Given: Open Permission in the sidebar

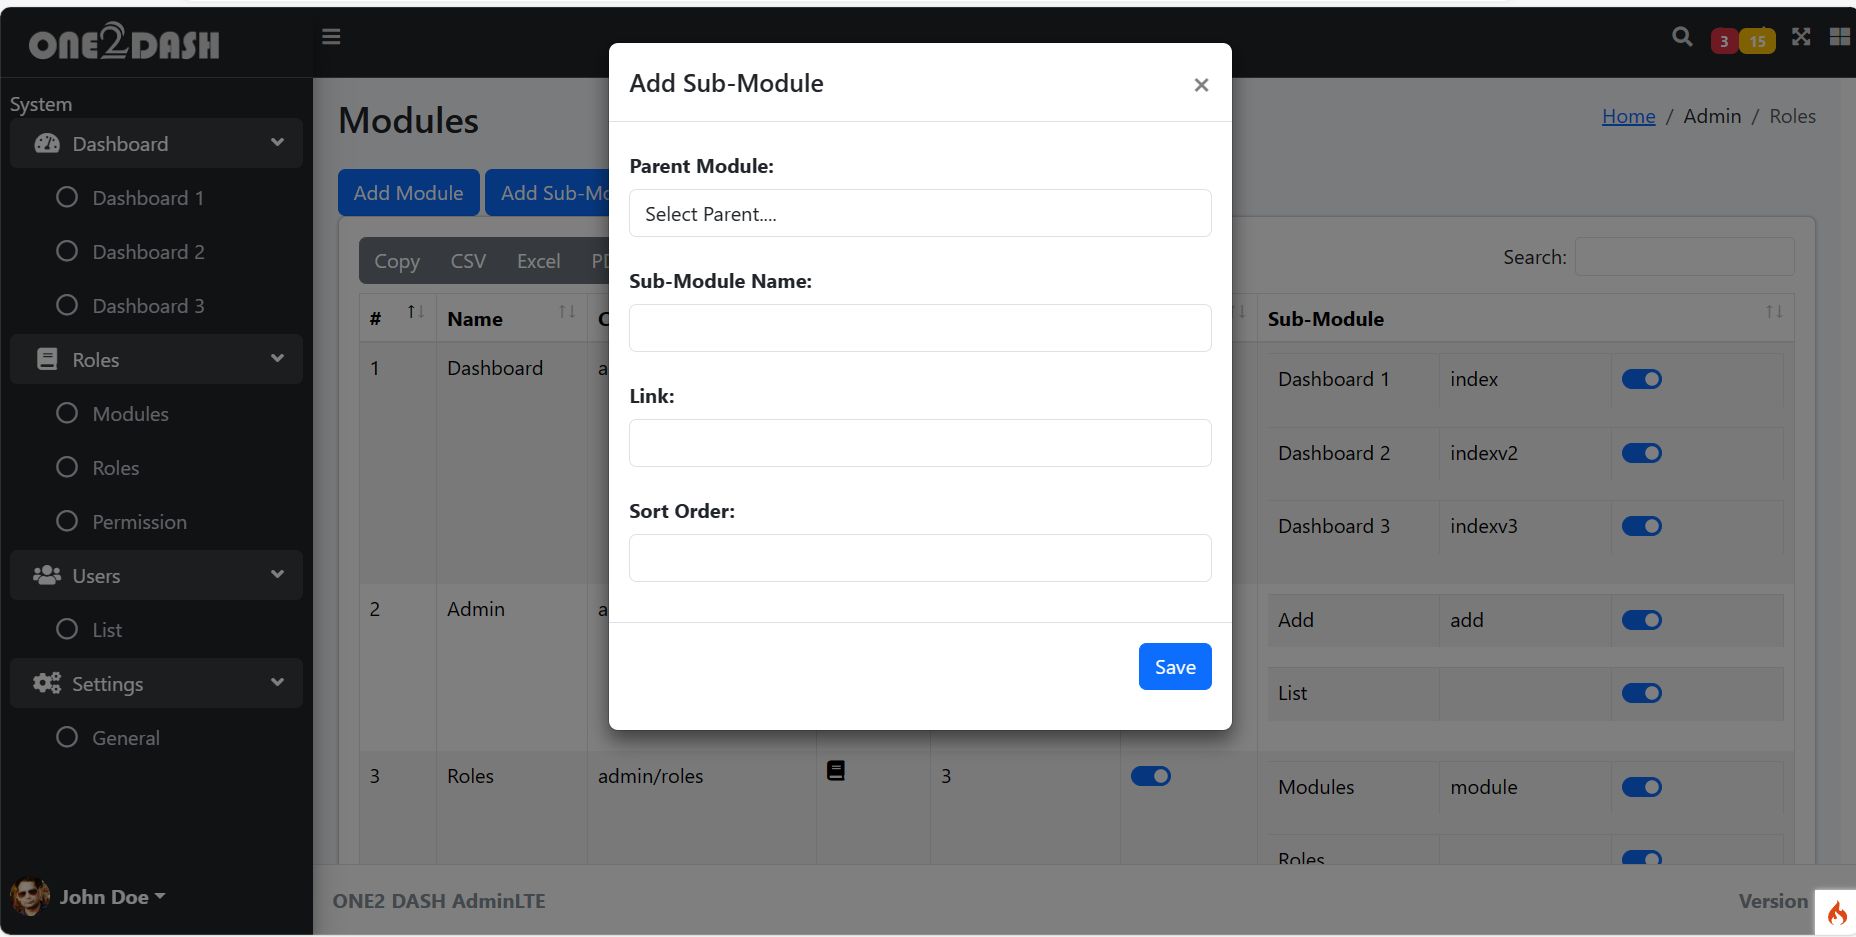Looking at the screenshot, I should 139,522.
